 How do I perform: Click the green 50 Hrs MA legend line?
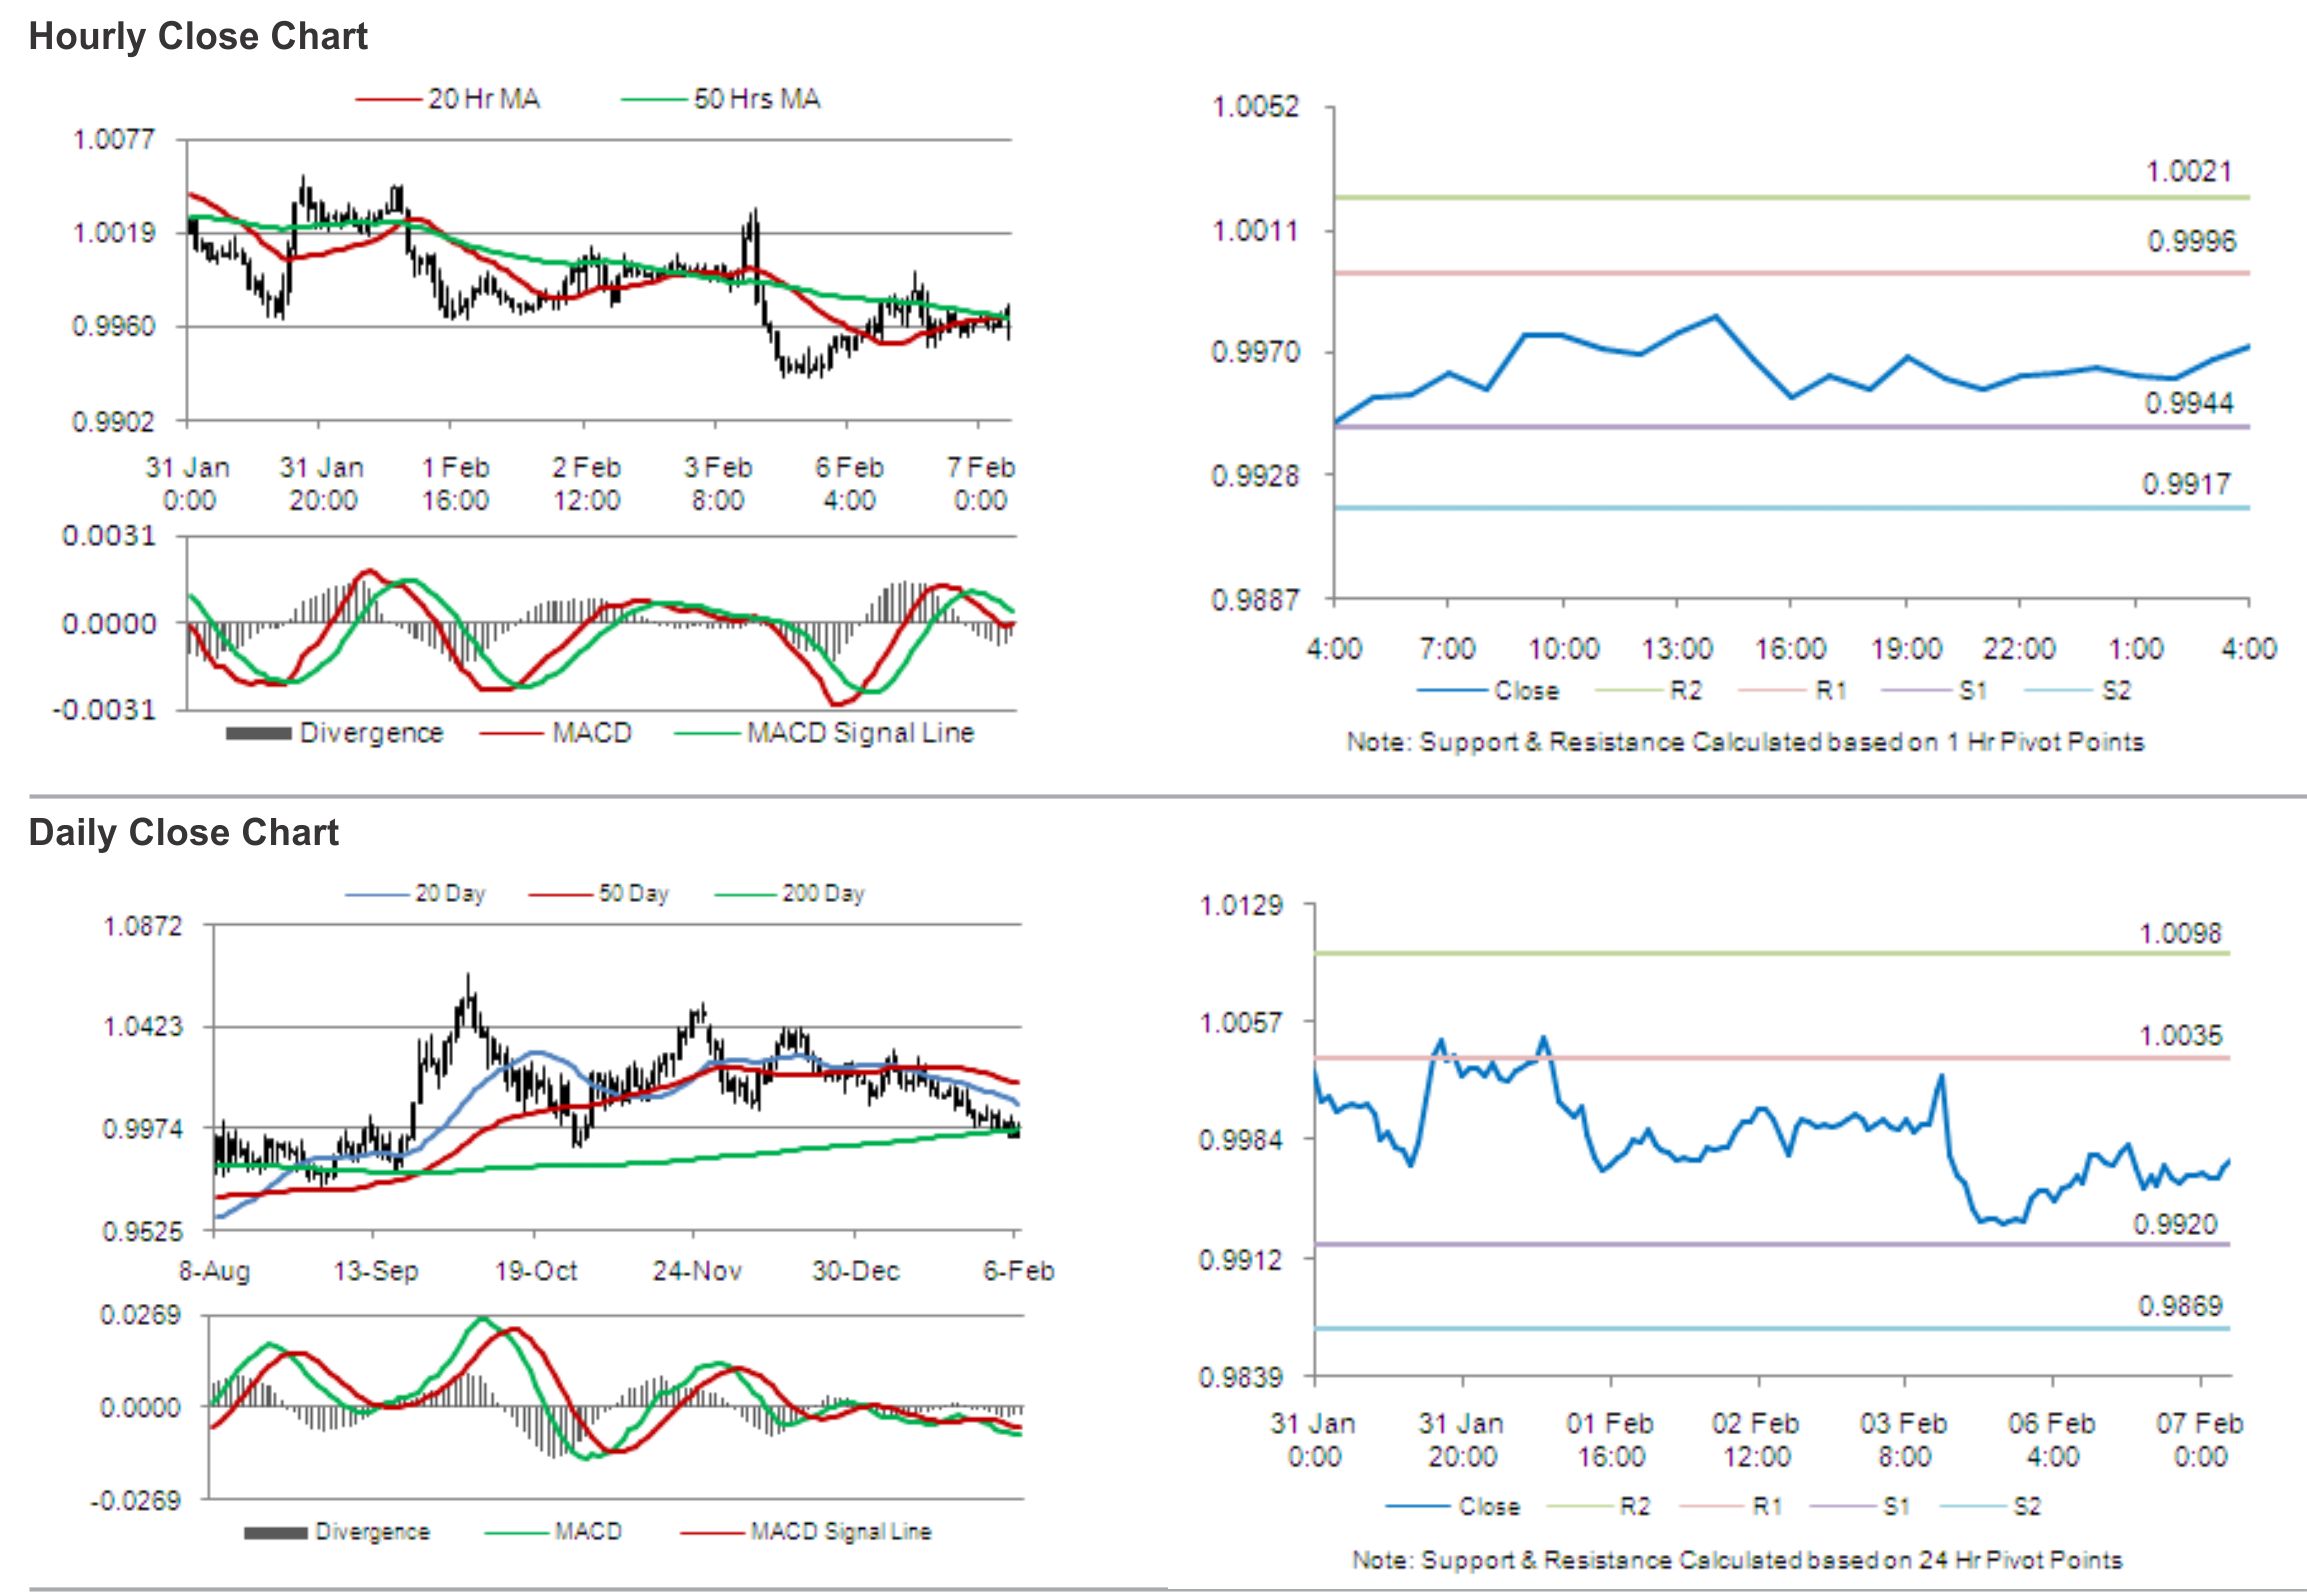655,100
